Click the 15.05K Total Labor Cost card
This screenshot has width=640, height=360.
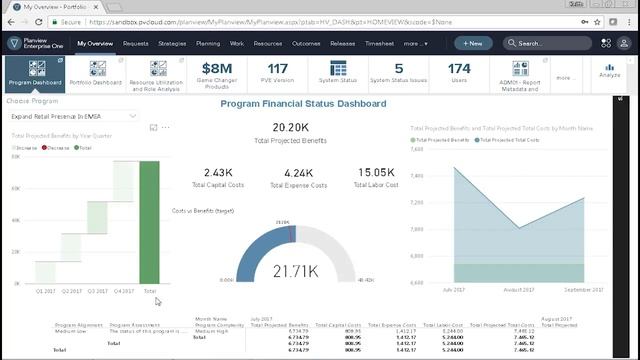(376, 178)
